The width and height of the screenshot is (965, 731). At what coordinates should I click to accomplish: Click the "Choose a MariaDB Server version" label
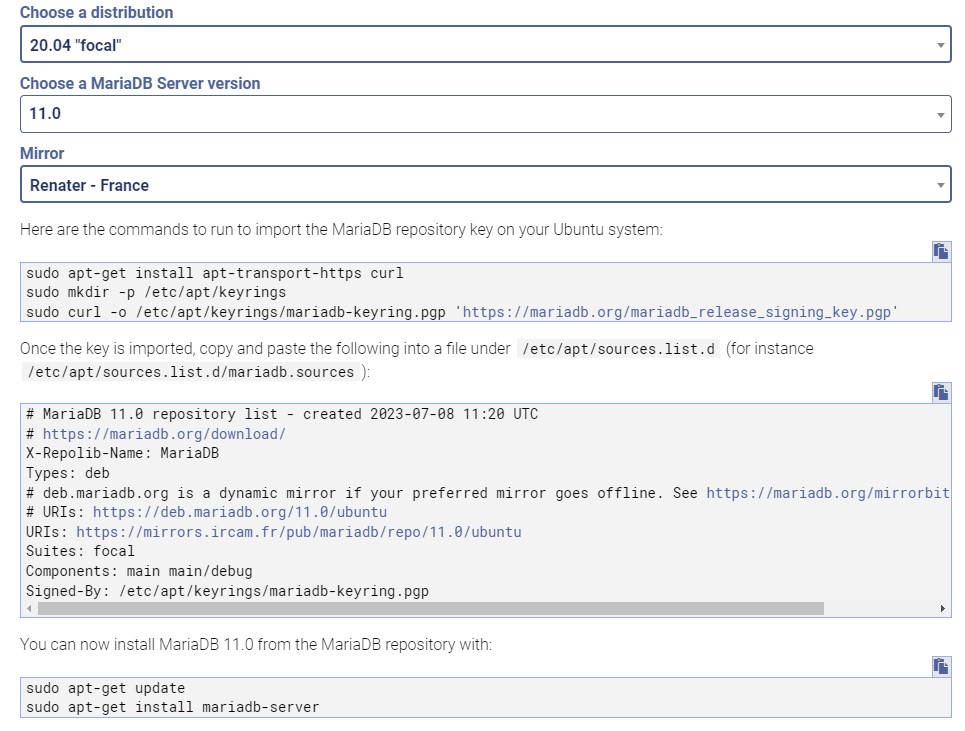pyautogui.click(x=140, y=84)
